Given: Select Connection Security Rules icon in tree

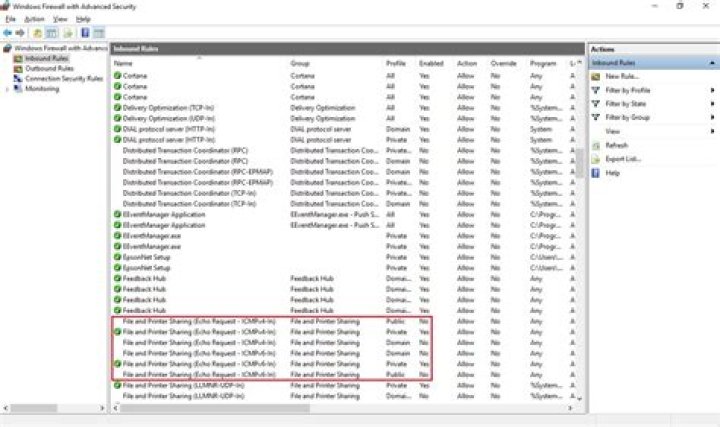Looking at the screenshot, I should point(18,79).
